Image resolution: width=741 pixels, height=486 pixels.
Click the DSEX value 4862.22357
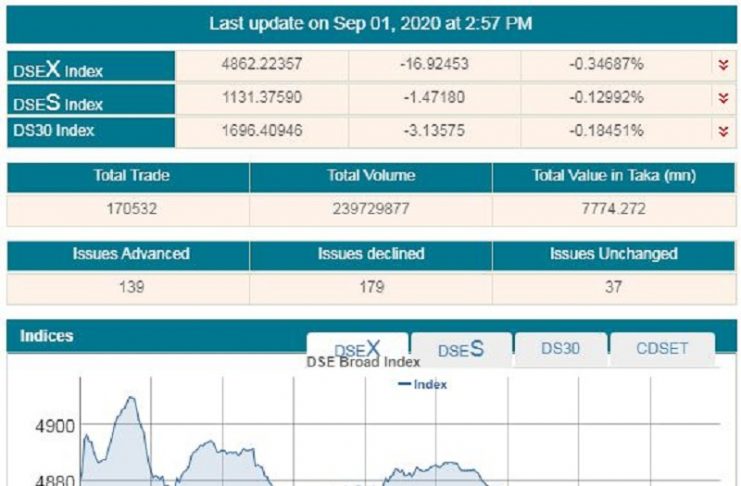pos(261,65)
